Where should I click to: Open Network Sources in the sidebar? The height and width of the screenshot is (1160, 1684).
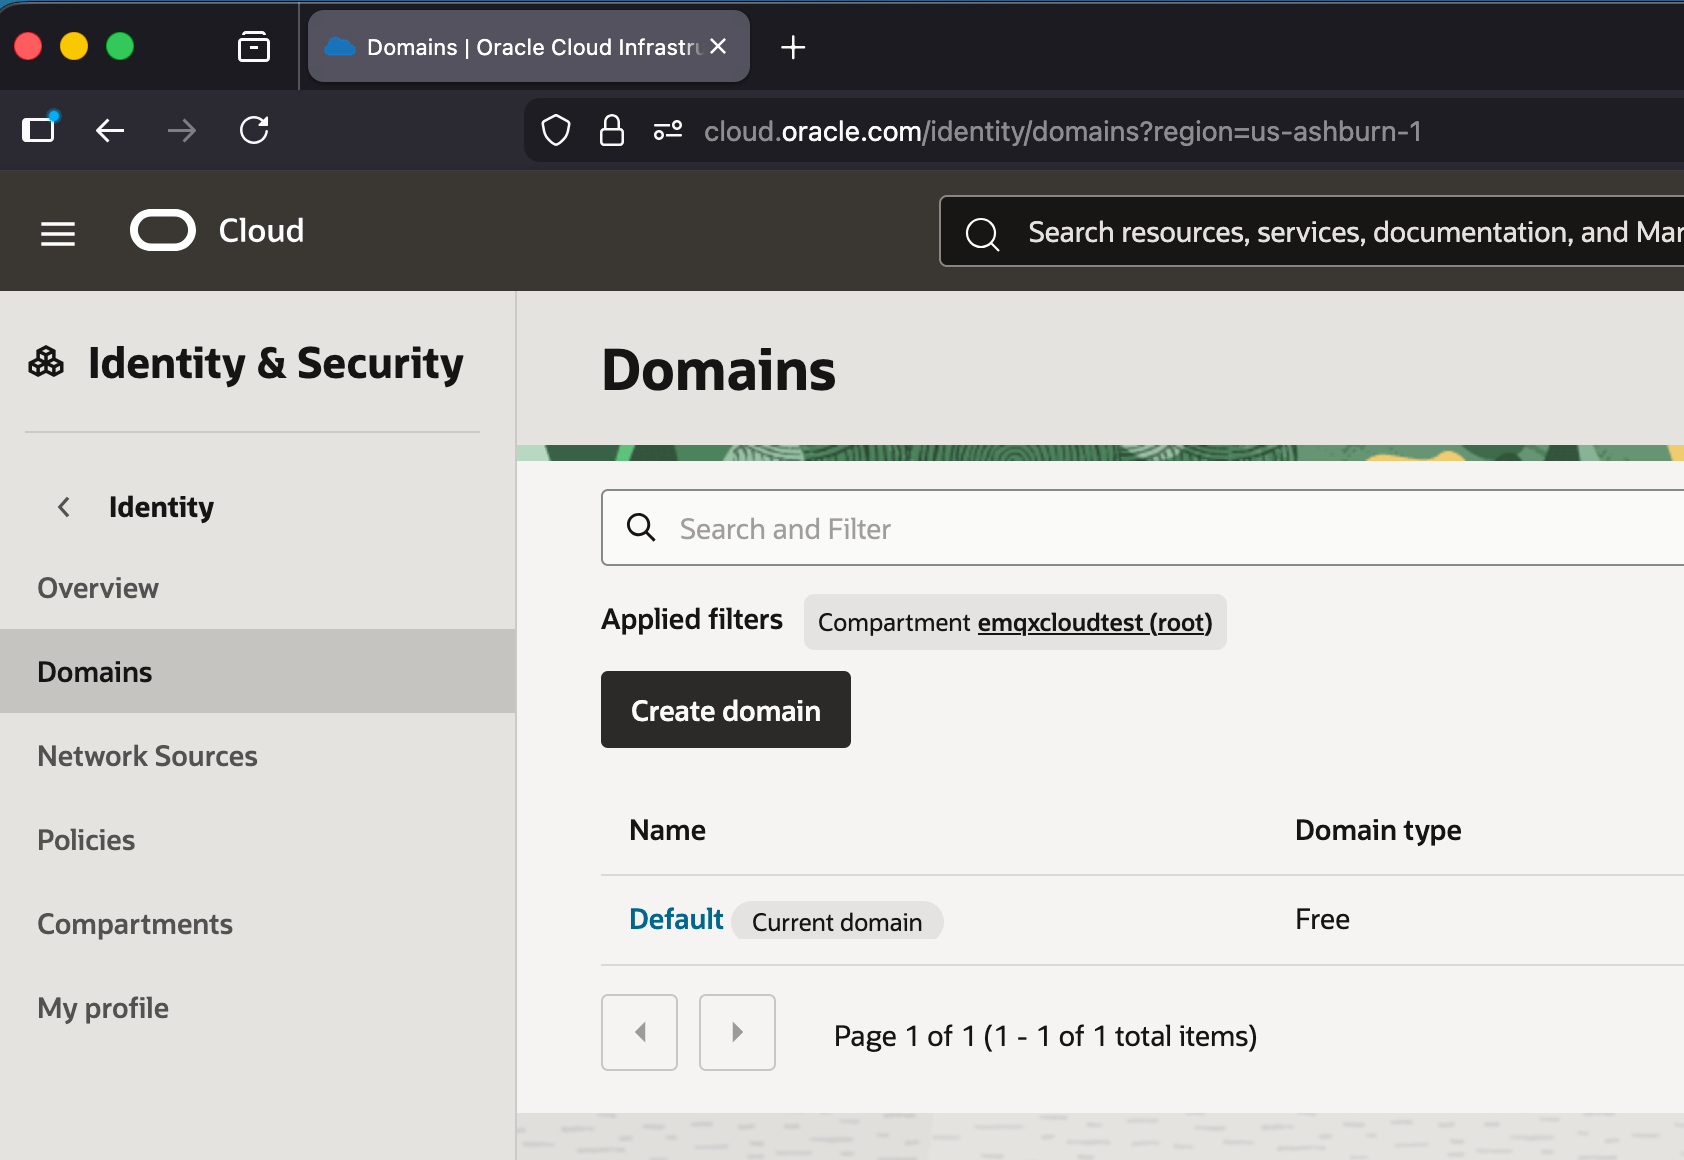click(x=148, y=756)
